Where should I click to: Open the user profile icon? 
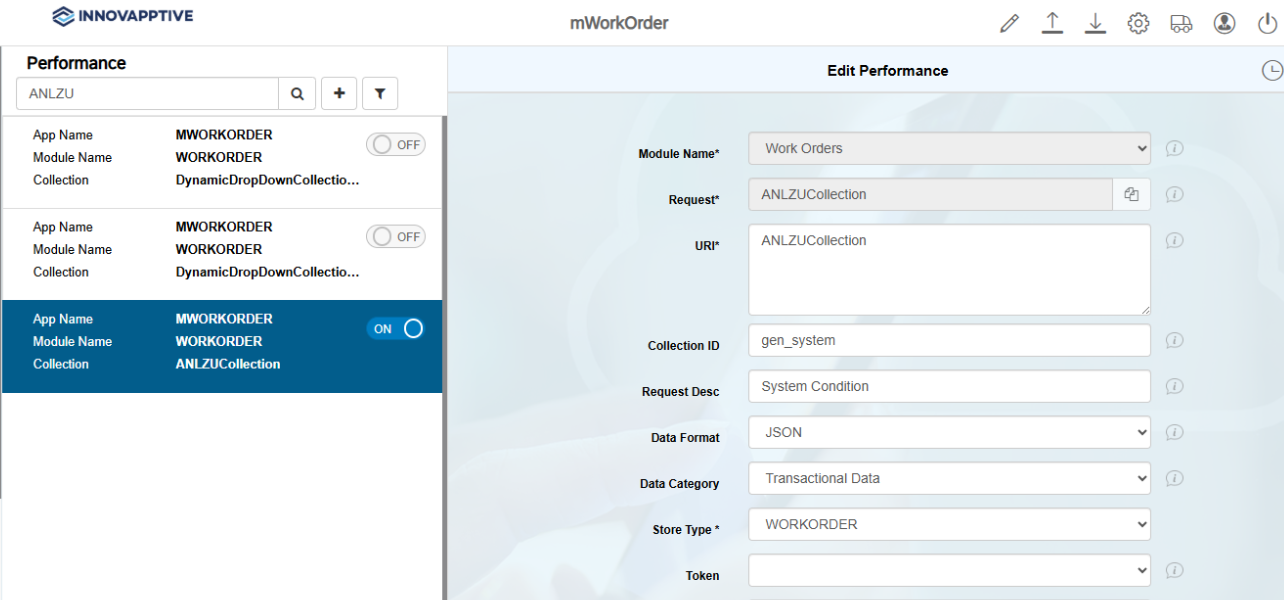click(1224, 23)
